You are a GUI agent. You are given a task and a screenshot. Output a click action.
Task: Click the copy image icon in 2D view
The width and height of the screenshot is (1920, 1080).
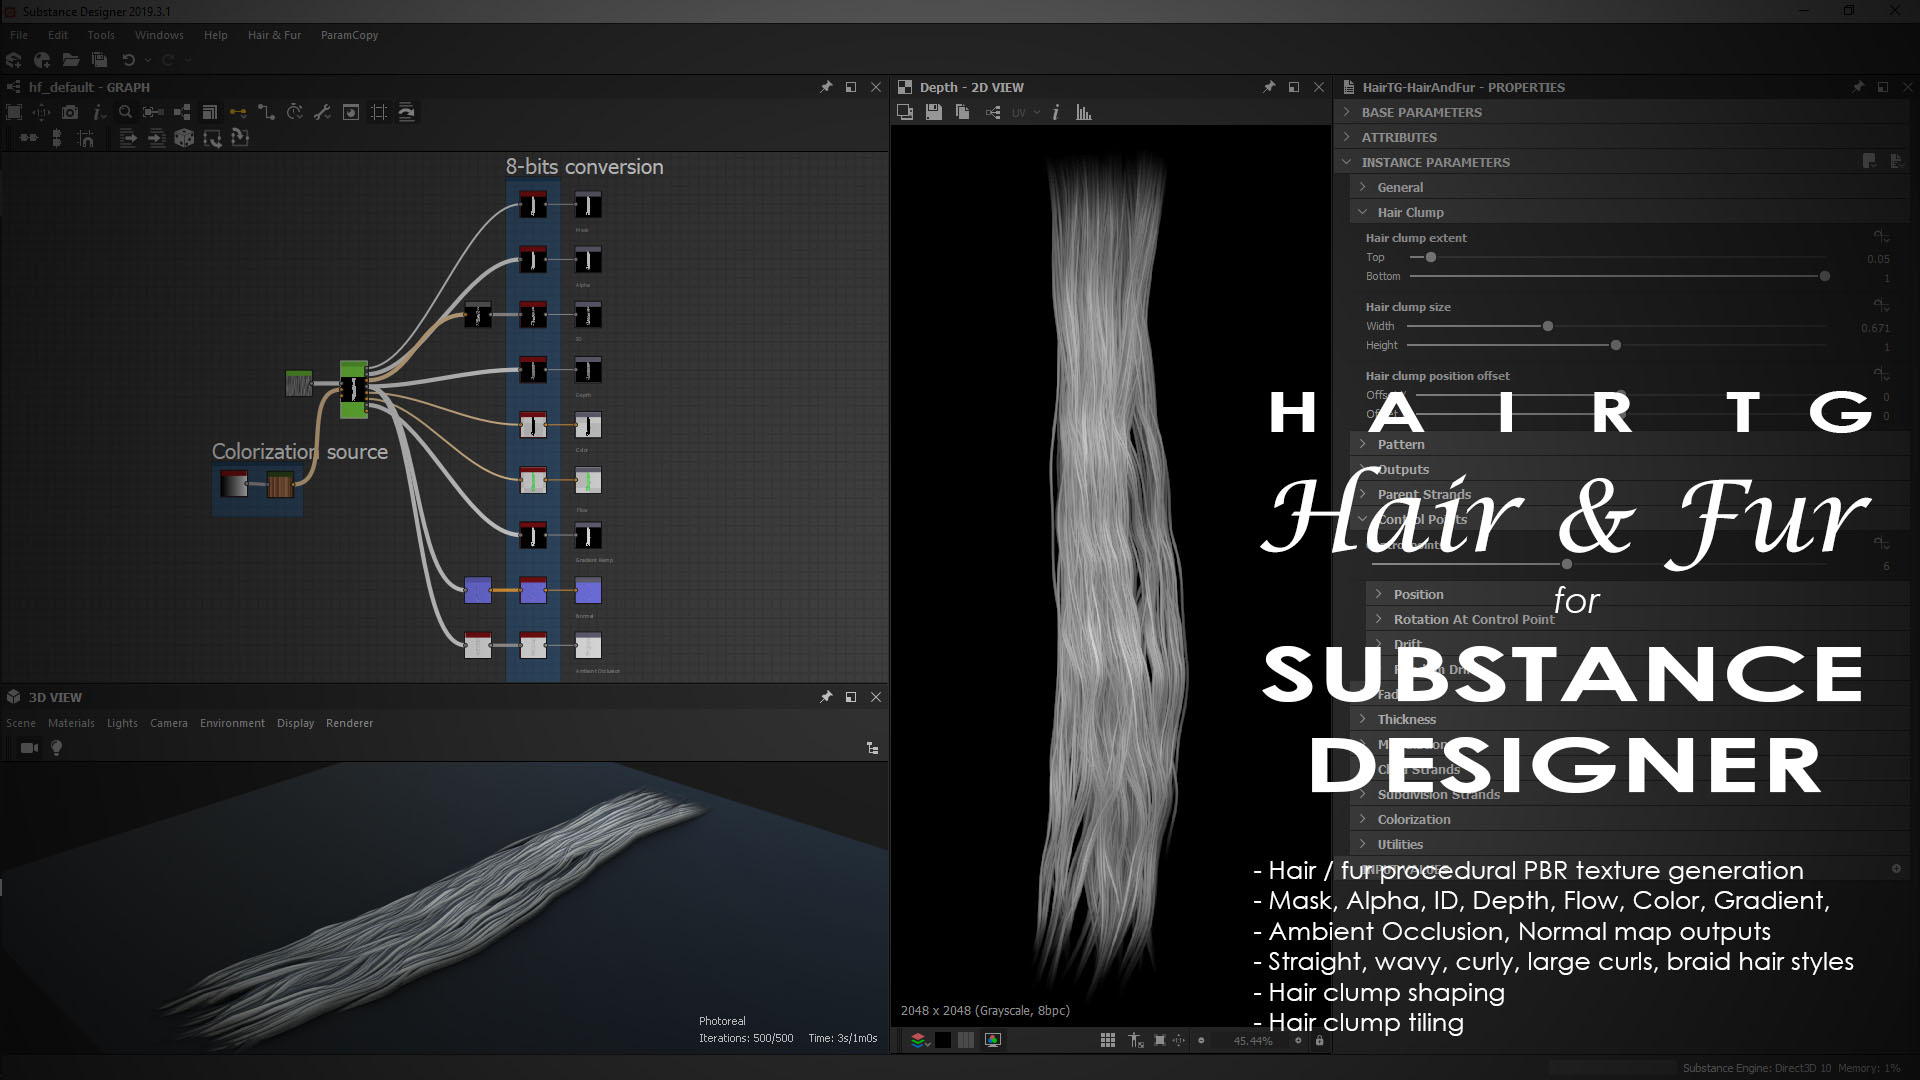point(962,112)
